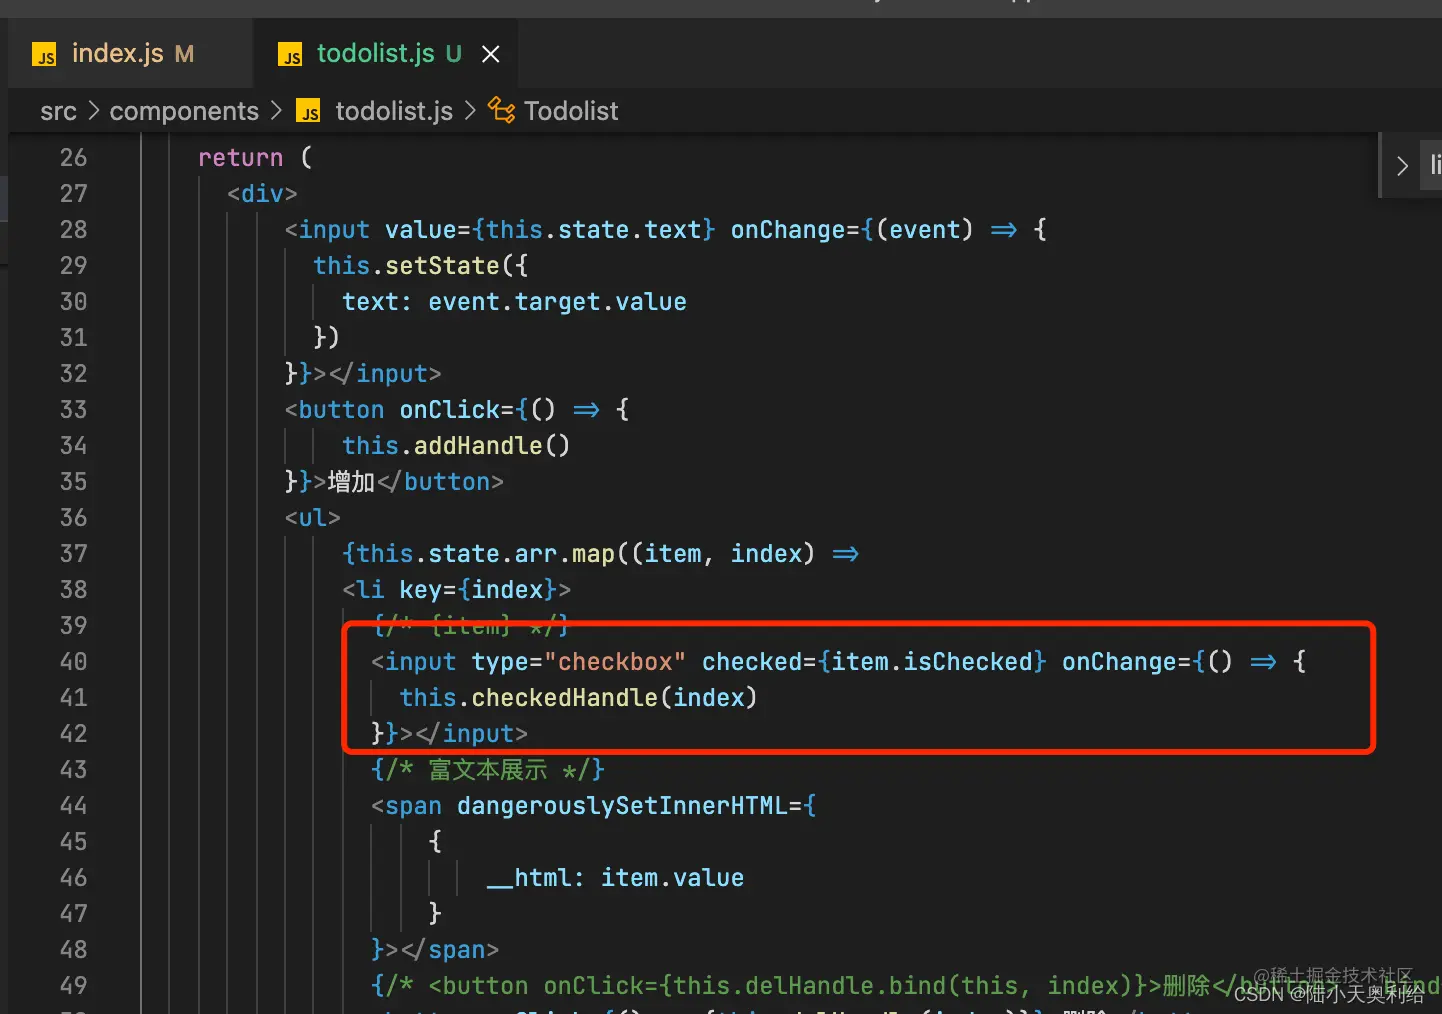Click the 'this.setState({' line
Viewport: 1442px width, 1014px height.
point(420,266)
